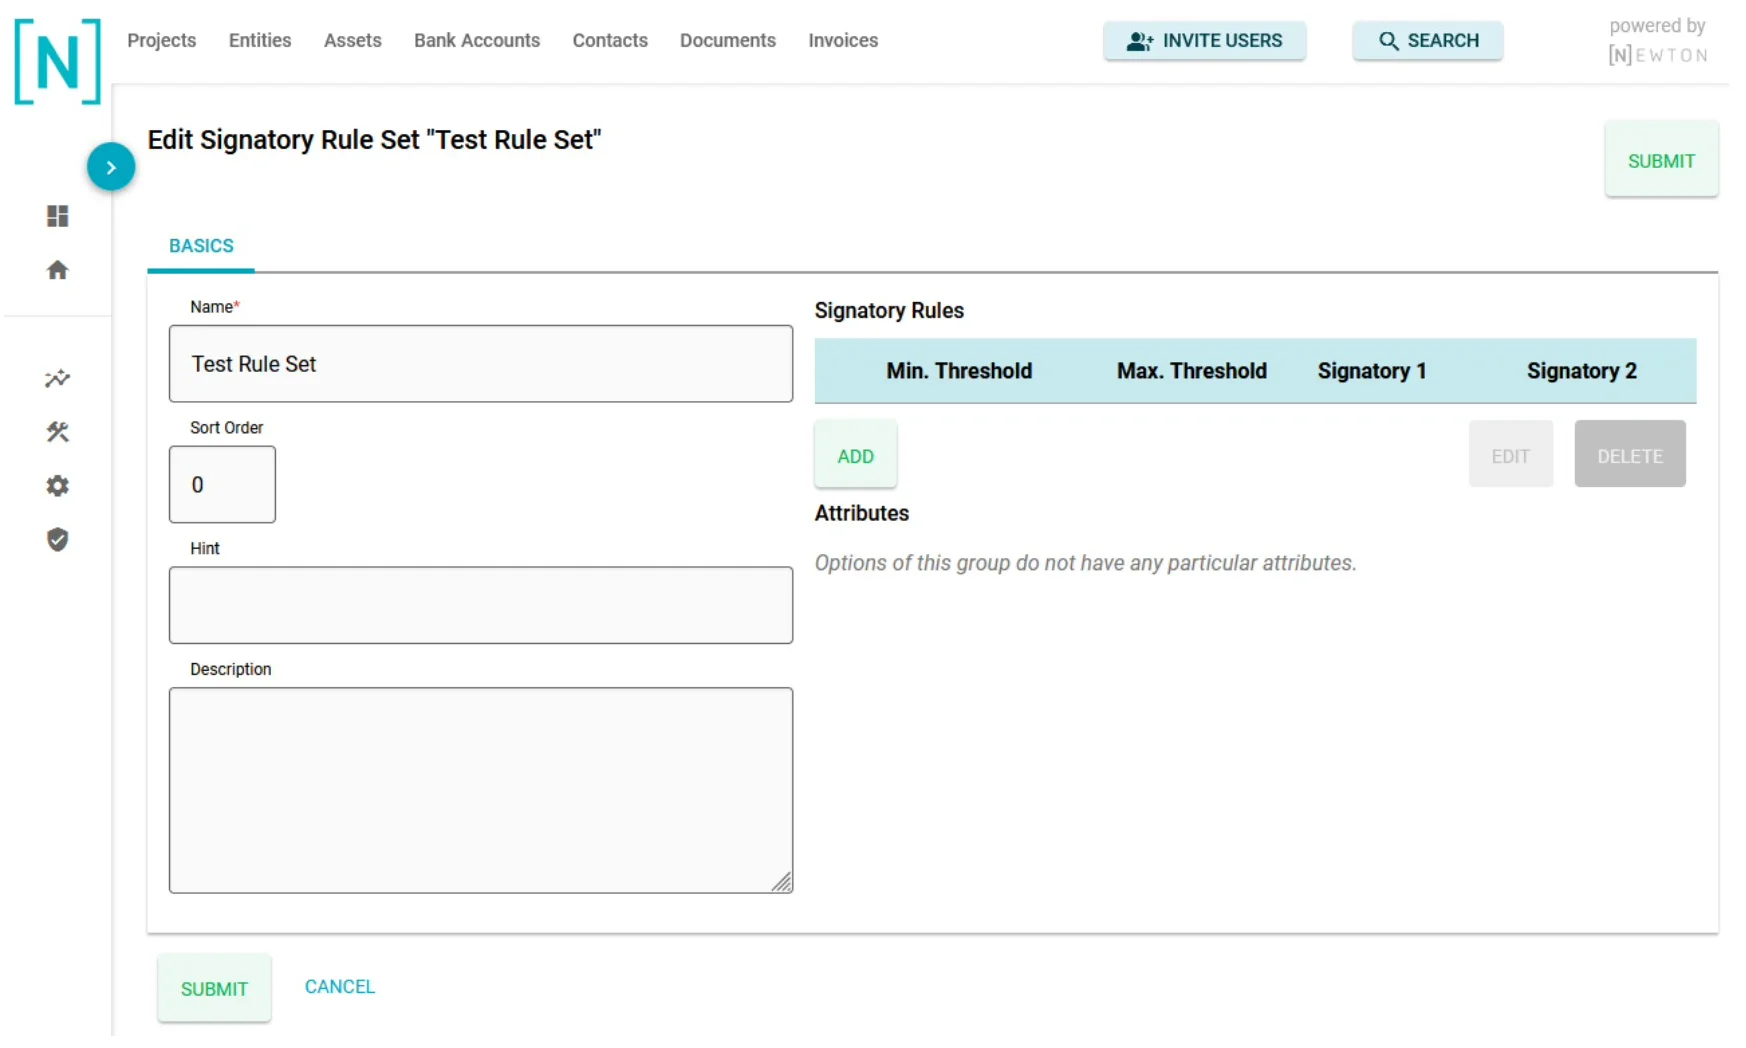Open the Documents menu
The width and height of the screenshot is (1746, 1048).
point(728,41)
